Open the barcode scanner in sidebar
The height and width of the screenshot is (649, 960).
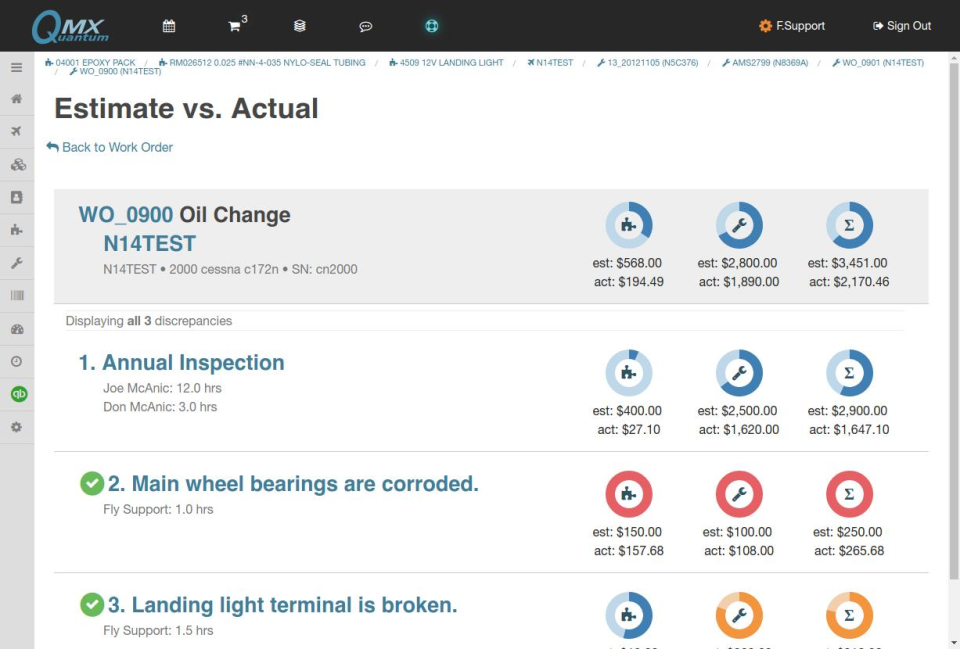(x=17, y=296)
